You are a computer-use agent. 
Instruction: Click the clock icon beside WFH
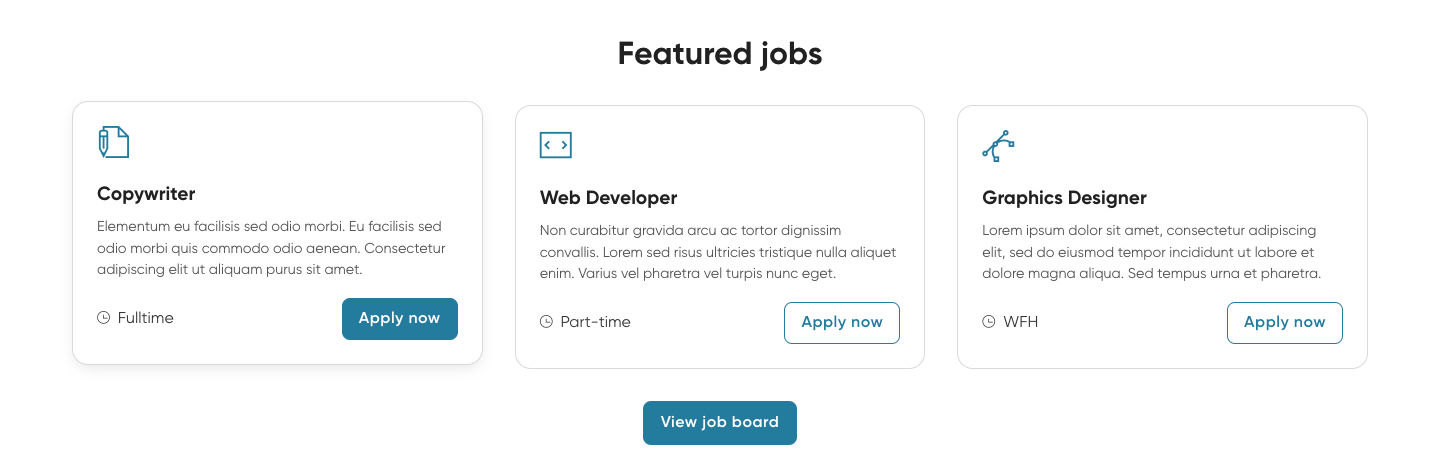pyautogui.click(x=989, y=322)
